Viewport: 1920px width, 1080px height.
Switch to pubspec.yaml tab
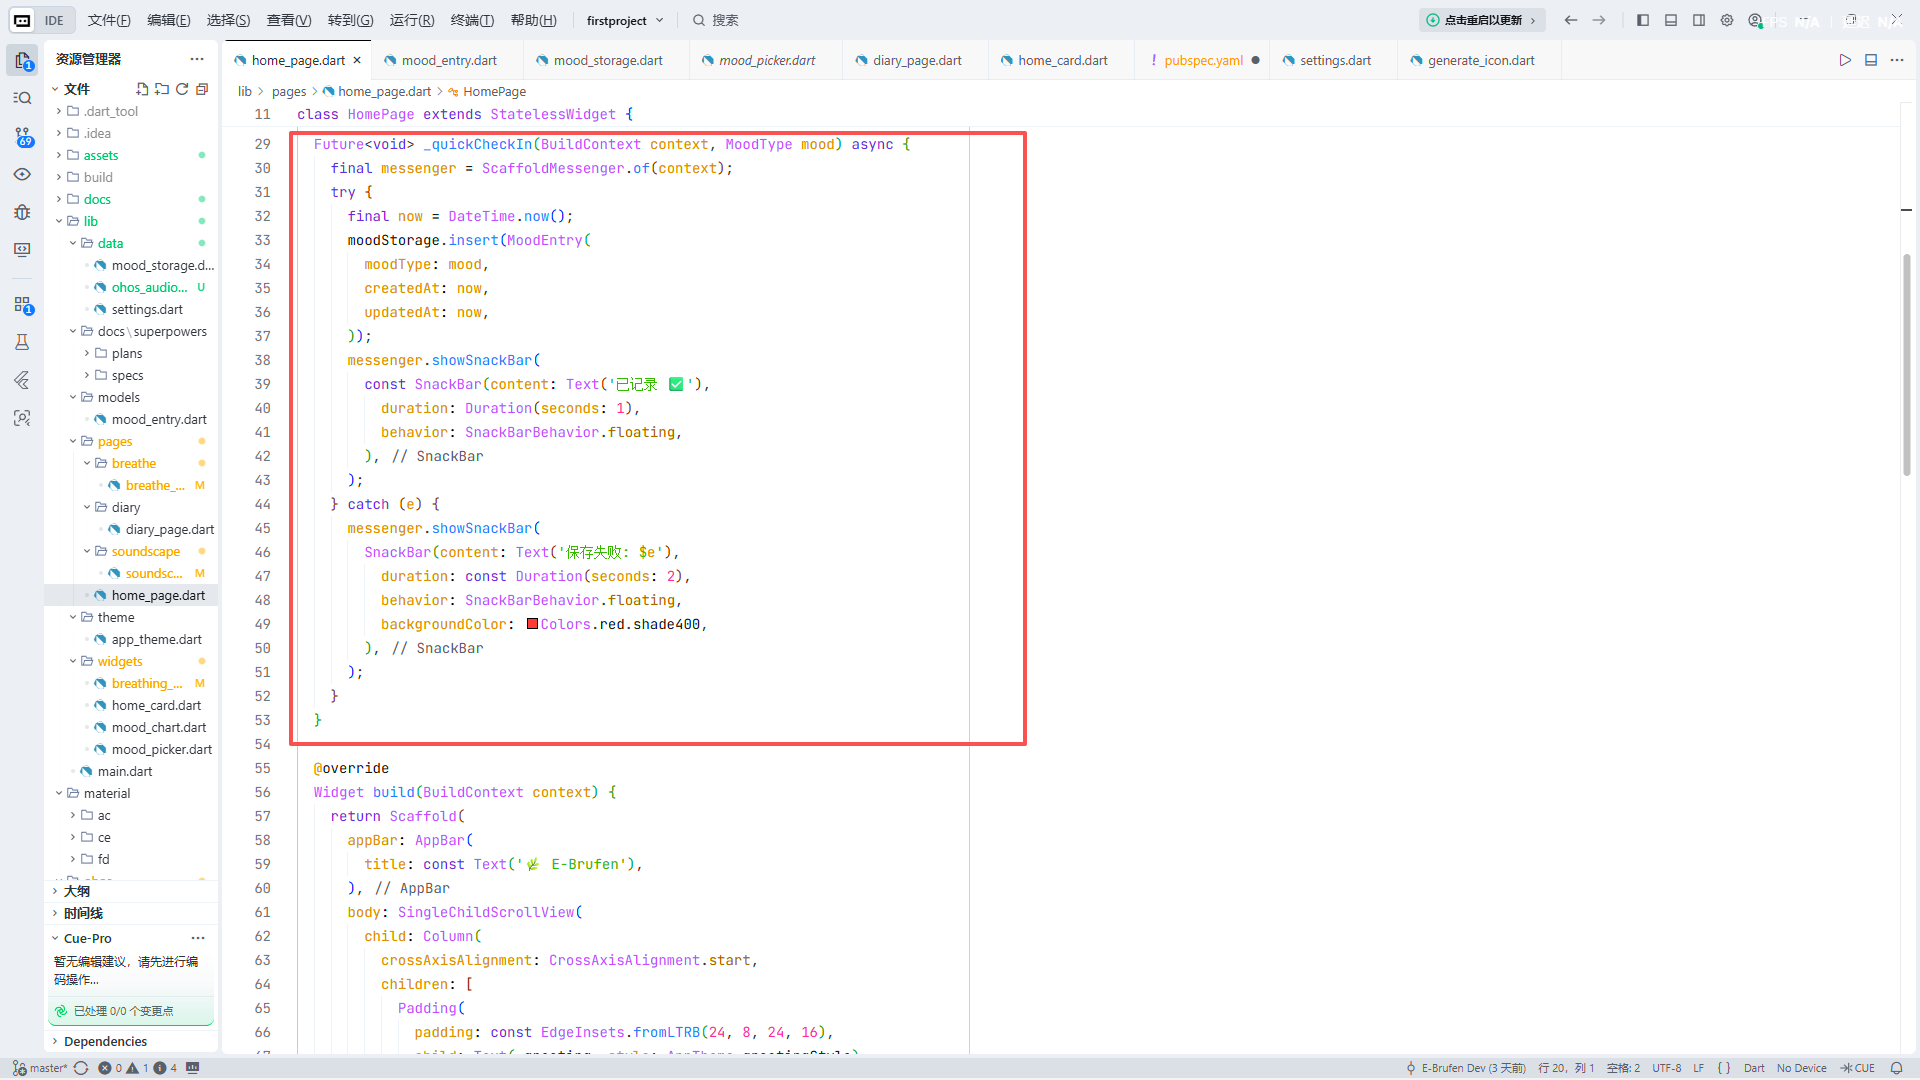[1203, 60]
